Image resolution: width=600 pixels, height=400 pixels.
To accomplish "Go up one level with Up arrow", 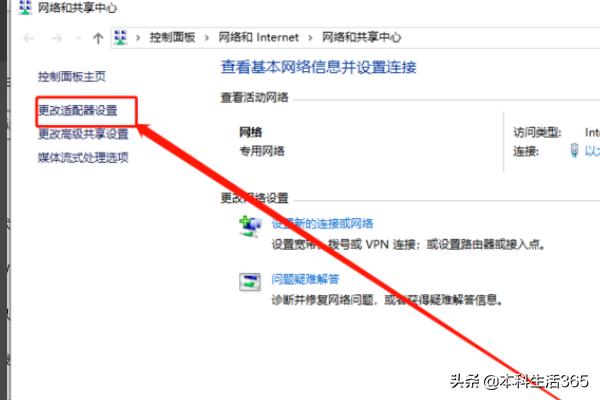I will (98, 38).
